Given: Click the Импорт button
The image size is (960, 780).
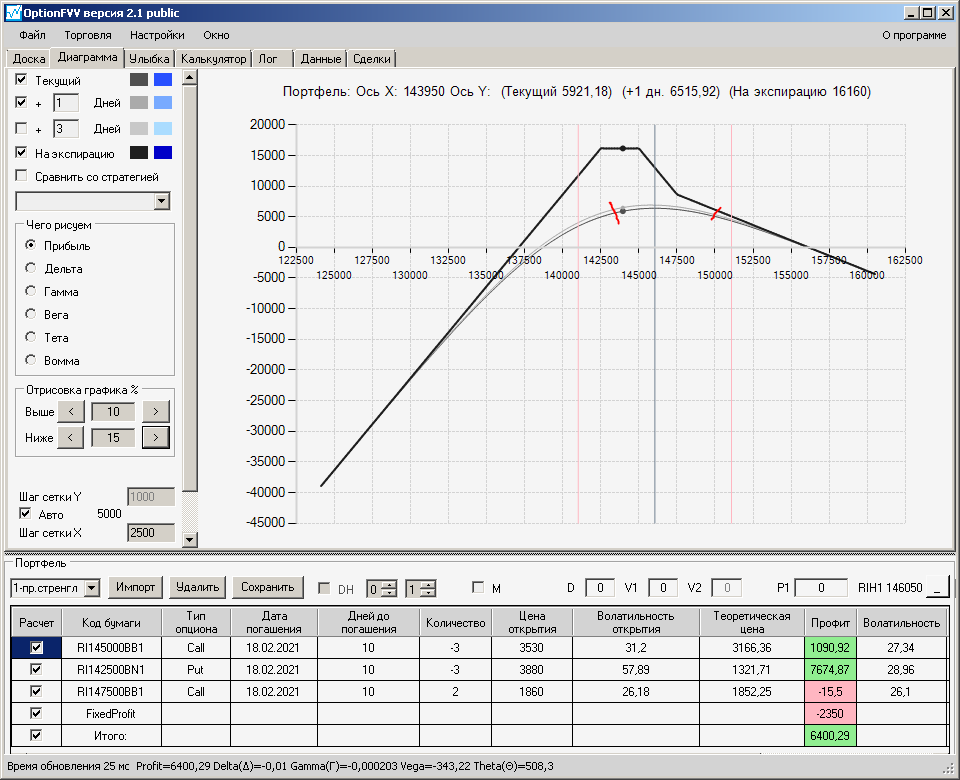Looking at the screenshot, I should point(136,587).
